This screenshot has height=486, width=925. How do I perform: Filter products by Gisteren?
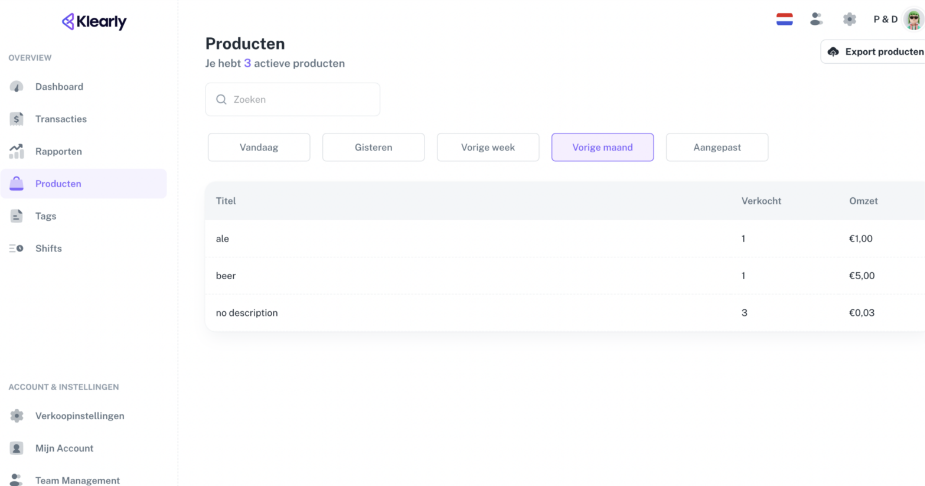click(x=373, y=147)
